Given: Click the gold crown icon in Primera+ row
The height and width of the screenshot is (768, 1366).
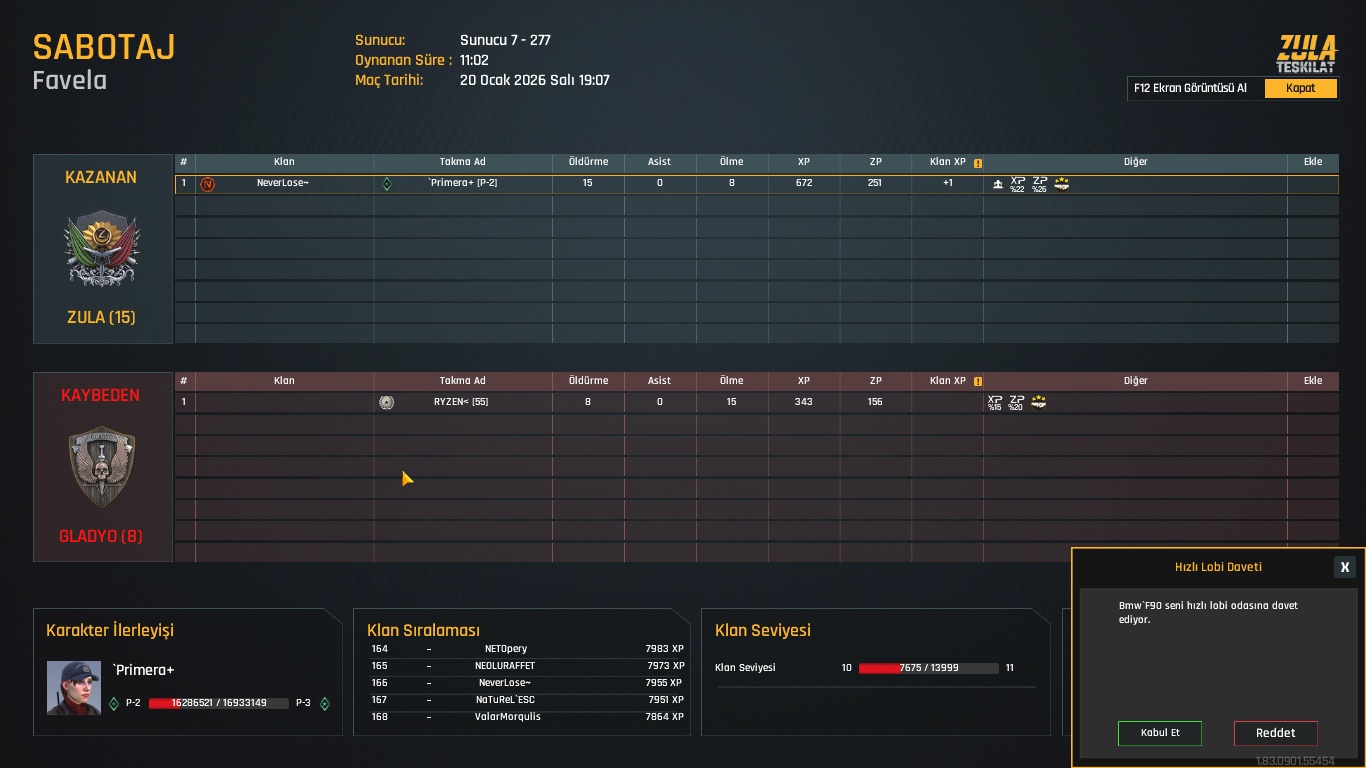Looking at the screenshot, I should pyautogui.click(x=1062, y=183).
